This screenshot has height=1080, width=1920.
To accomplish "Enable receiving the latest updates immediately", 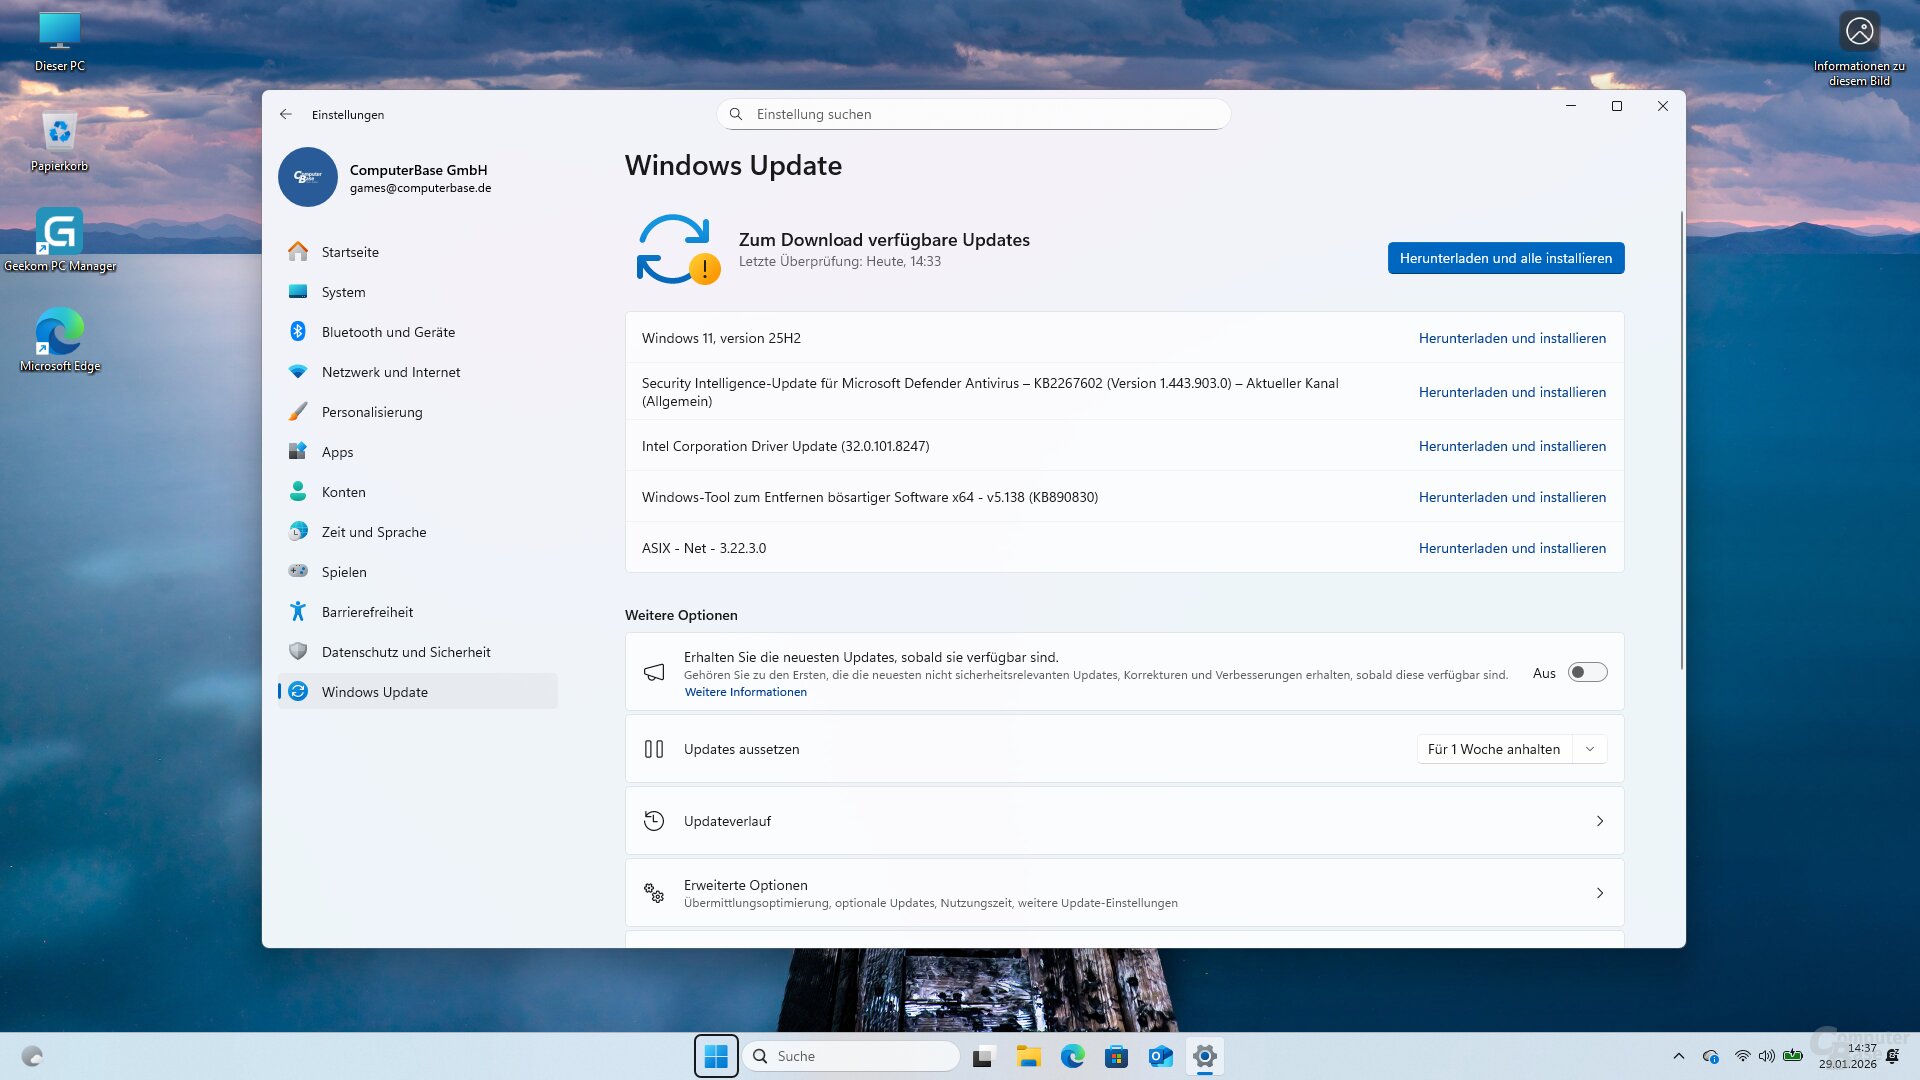I will tap(1586, 672).
